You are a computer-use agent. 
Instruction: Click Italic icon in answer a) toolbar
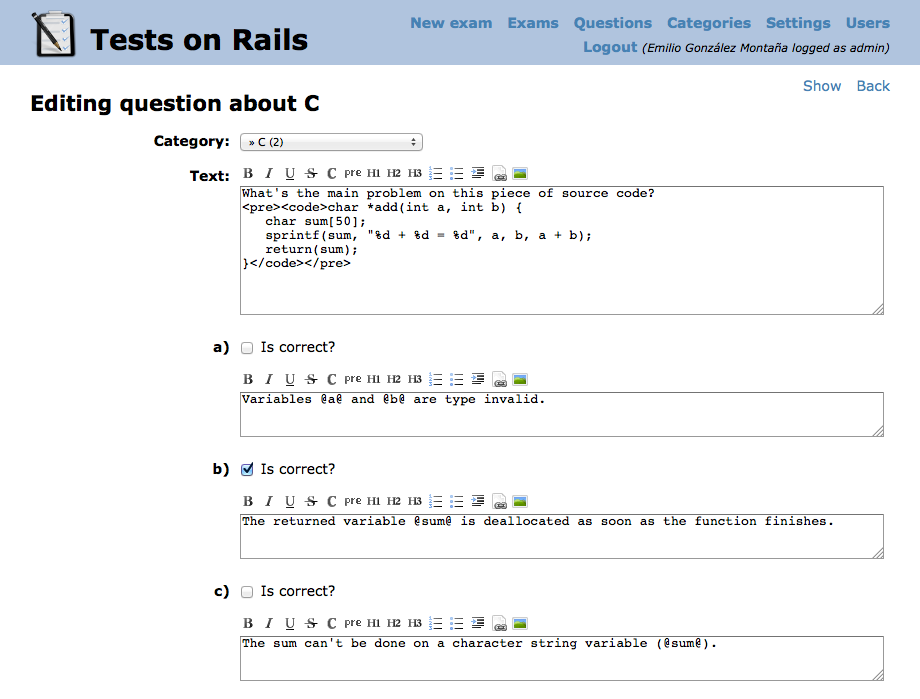269,379
